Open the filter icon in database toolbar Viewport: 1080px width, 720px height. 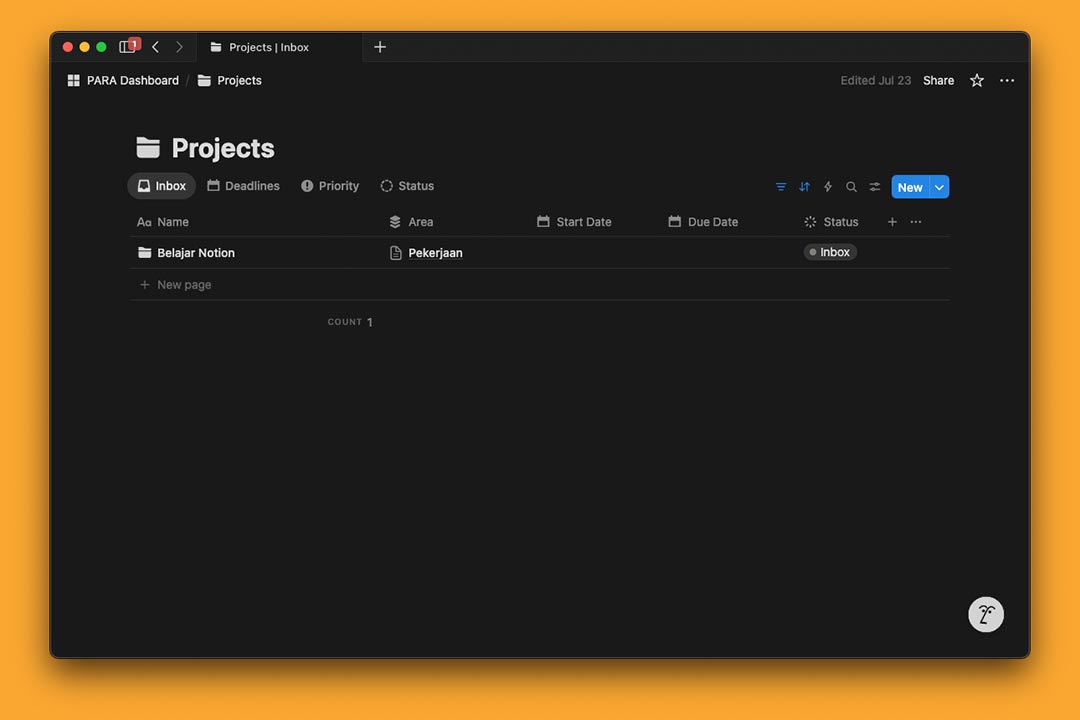point(780,187)
